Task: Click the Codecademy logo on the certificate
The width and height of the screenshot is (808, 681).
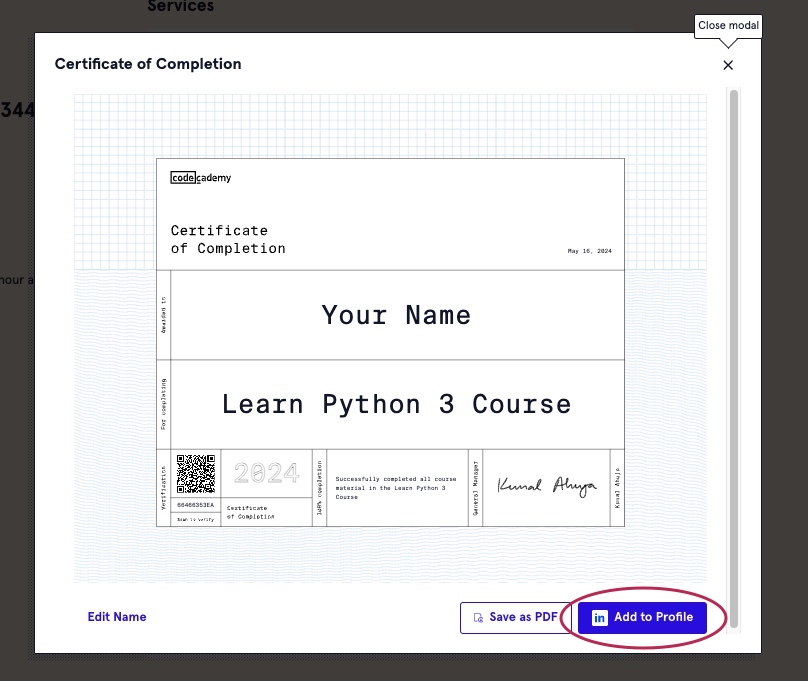Action: click(201, 178)
